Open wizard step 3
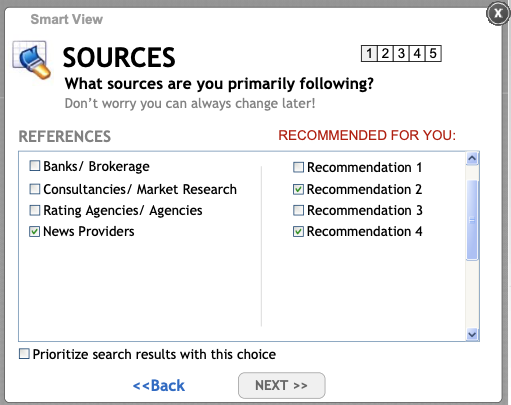Screen dimensions: 511x405 click(x=401, y=54)
